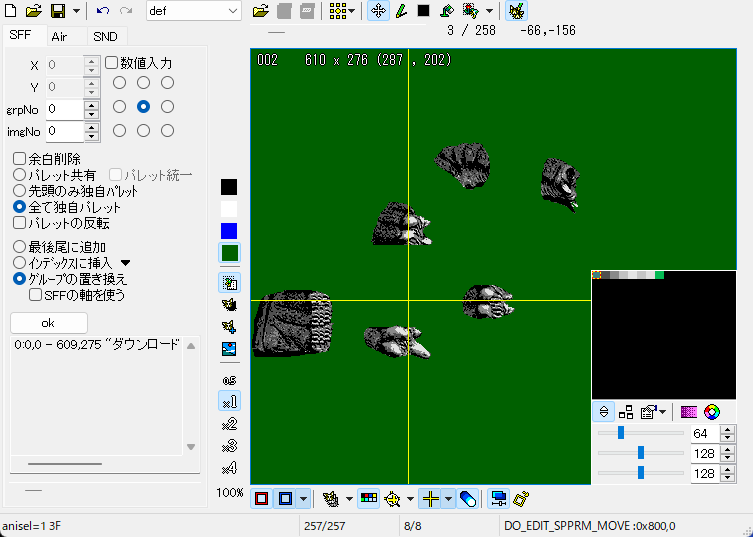Select the パレット共有 radio button
The height and width of the screenshot is (537, 753).
pos(20,175)
